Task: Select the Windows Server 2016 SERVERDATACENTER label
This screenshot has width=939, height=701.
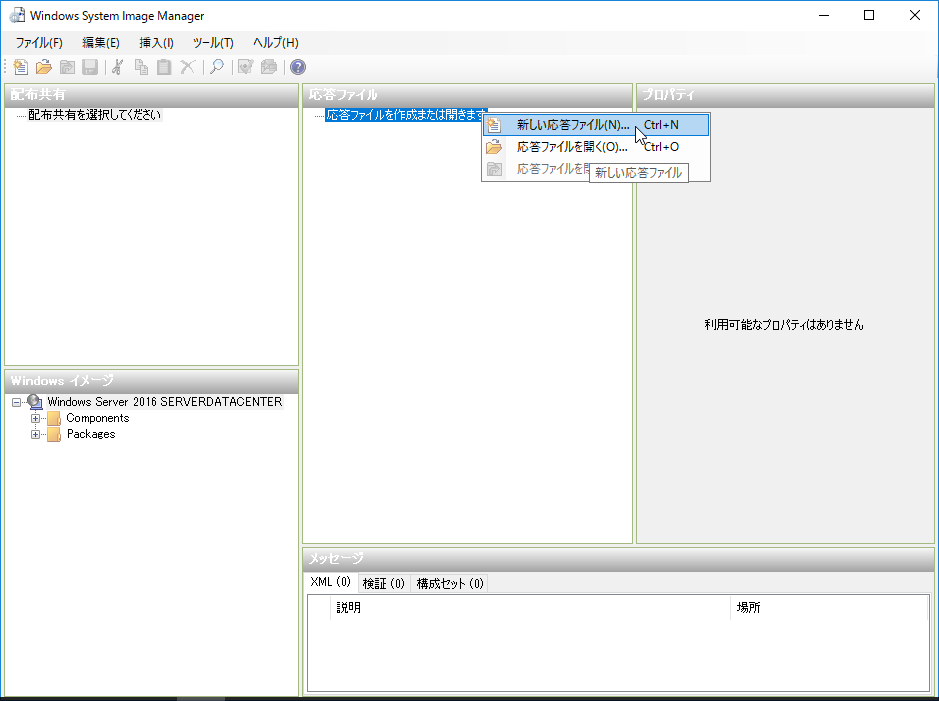Action: pyautogui.click(x=165, y=402)
